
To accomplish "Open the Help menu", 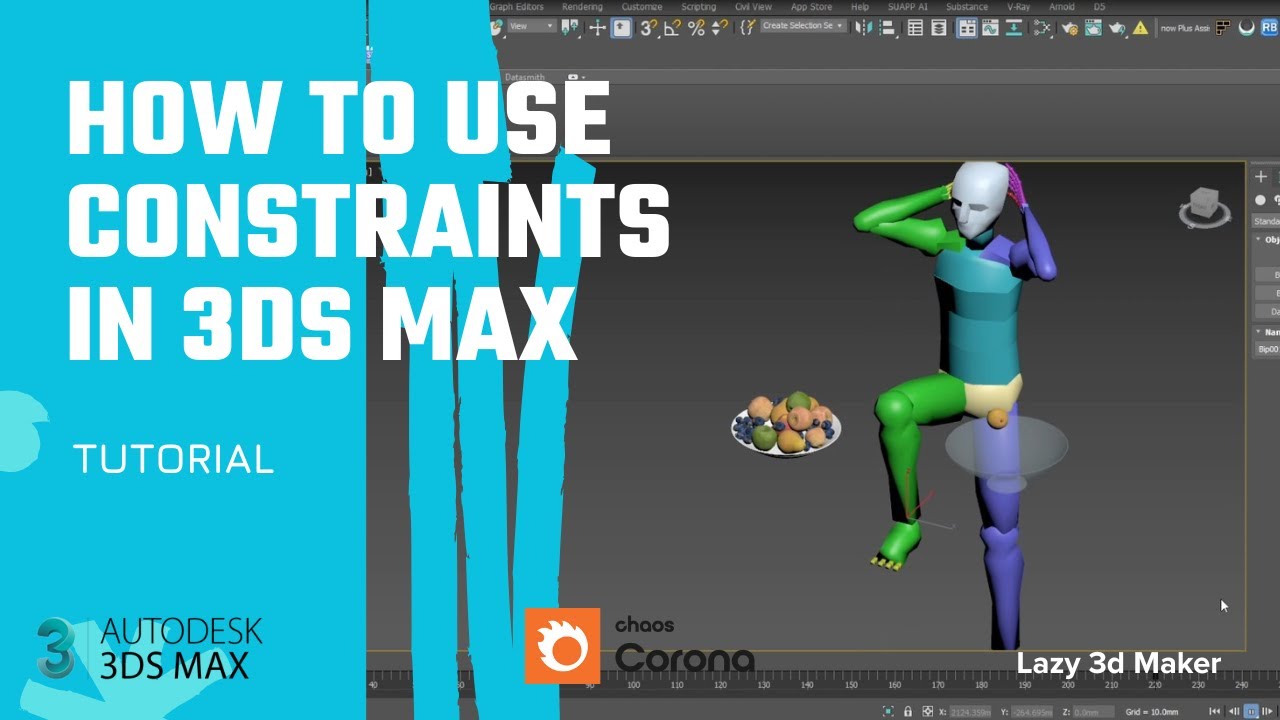I will pos(860,7).
